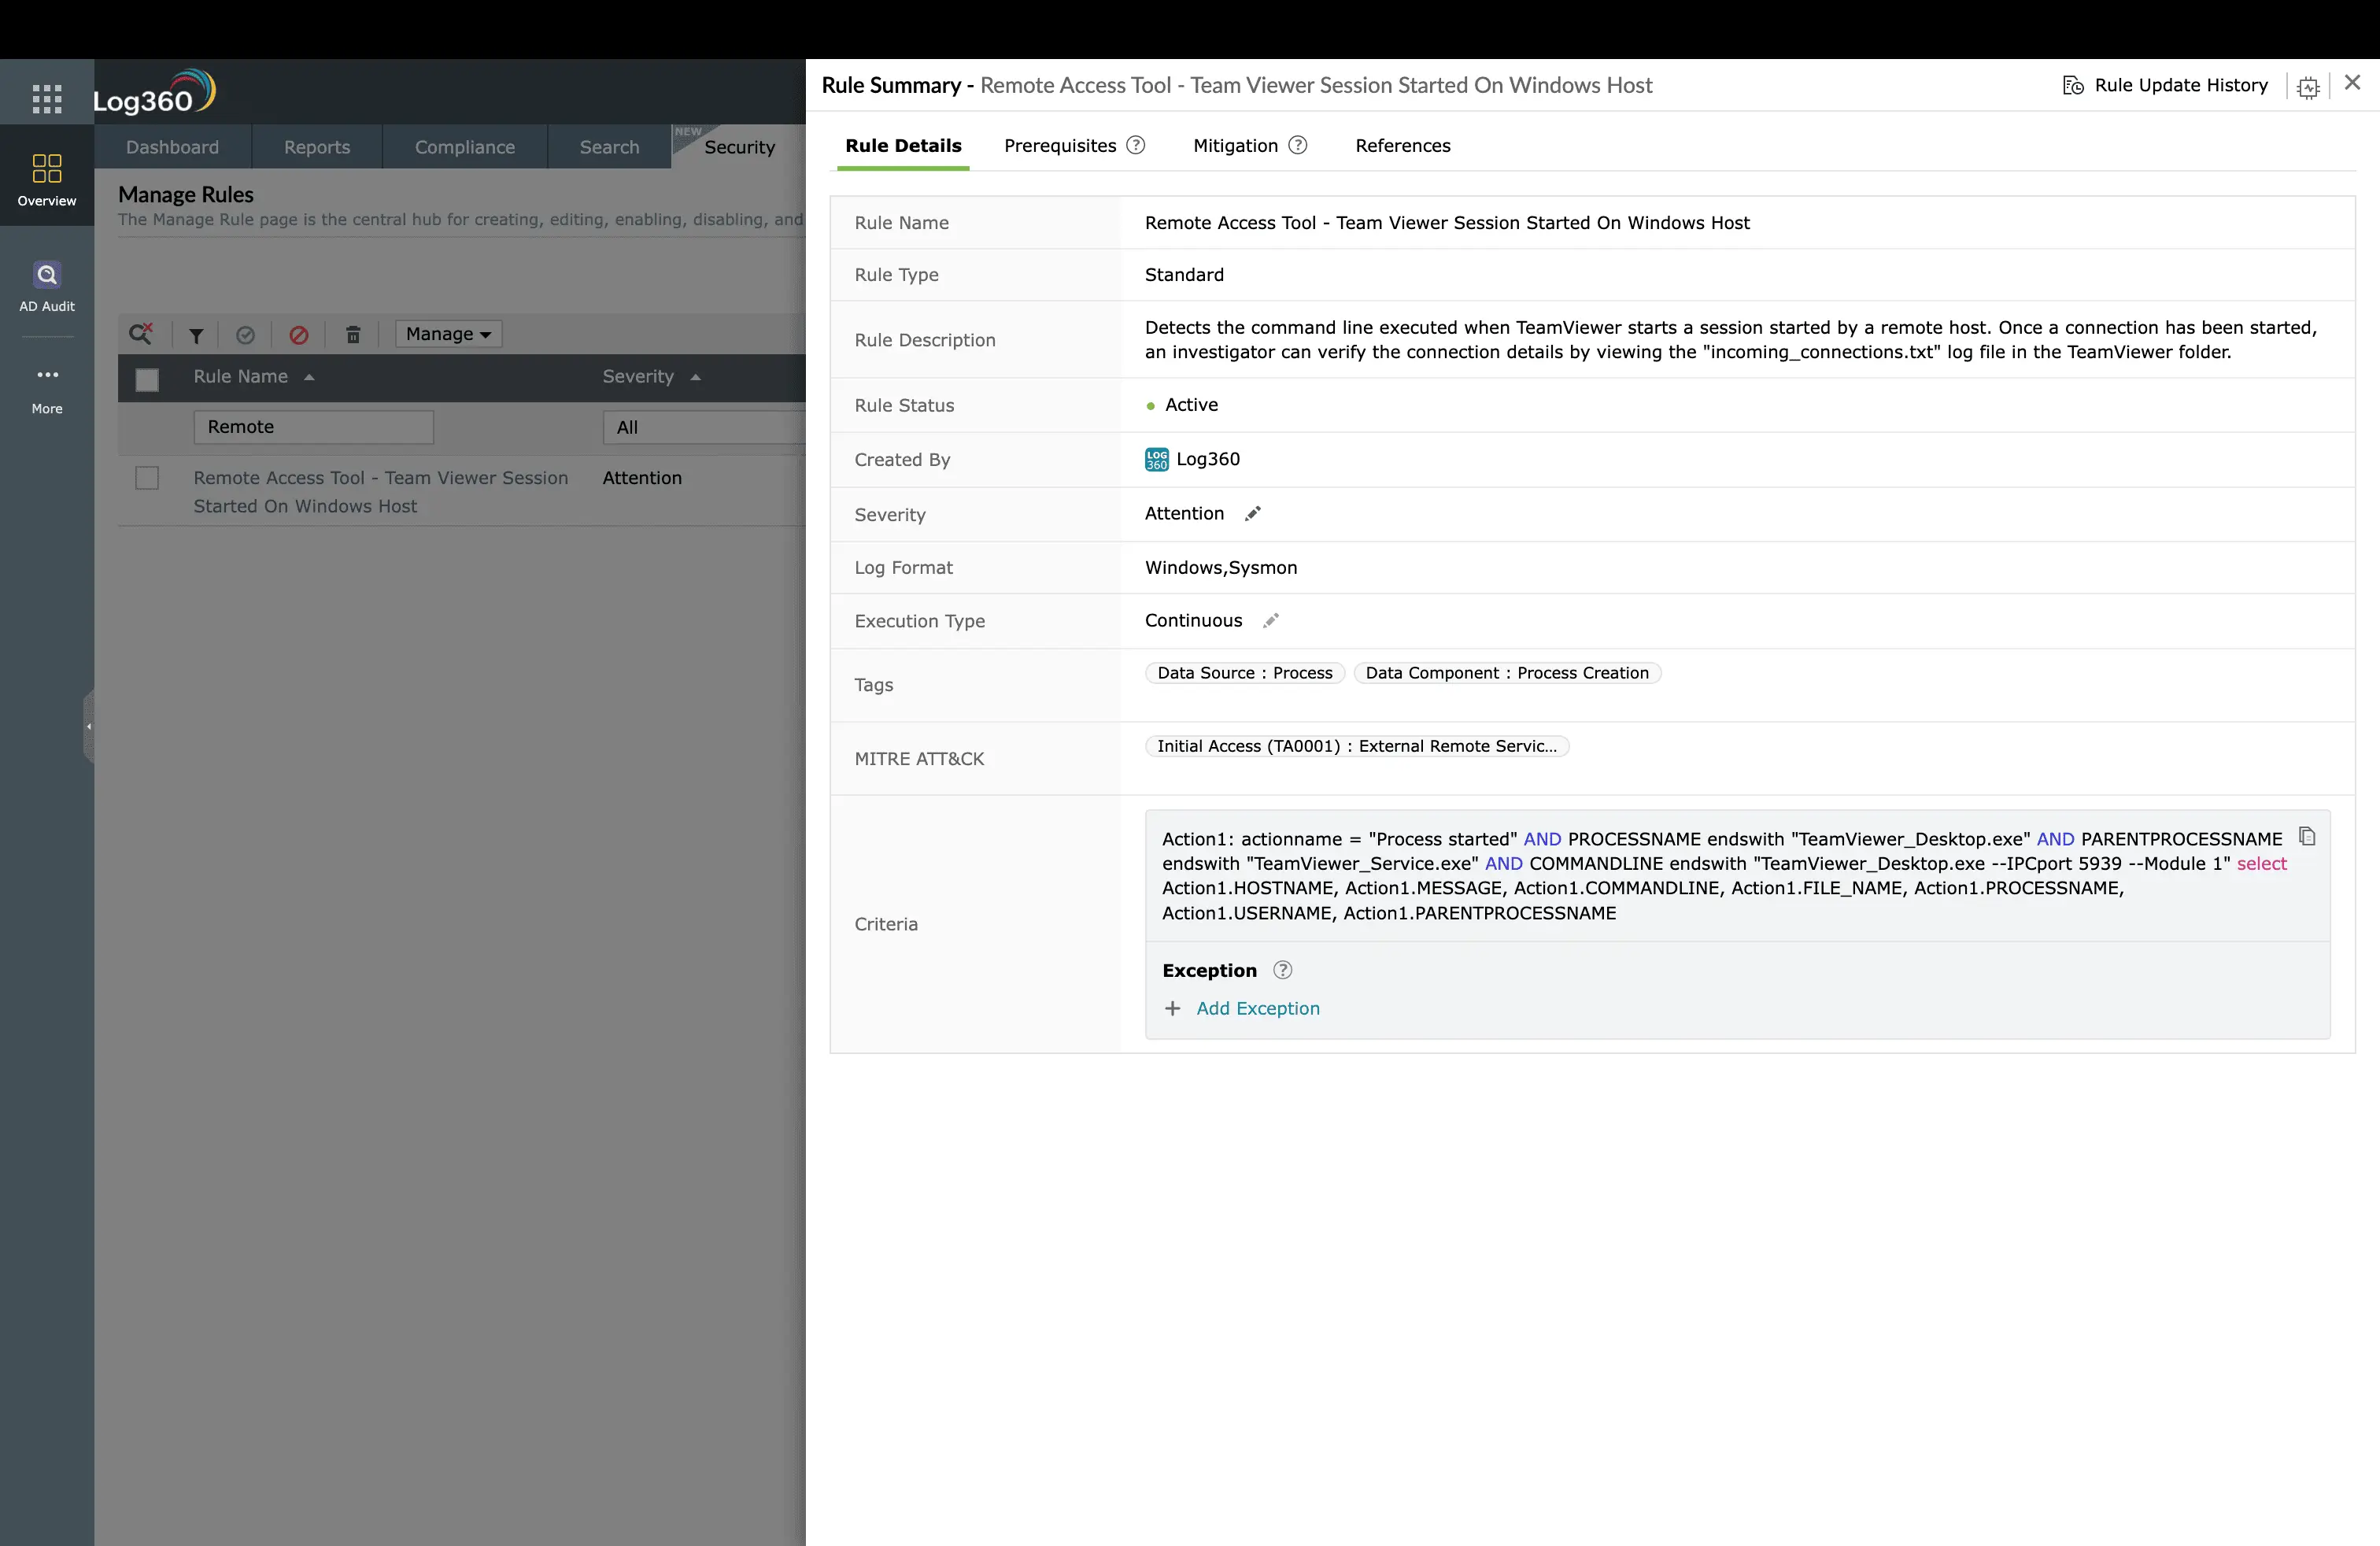Open the Manage dropdown menu
This screenshot has height=1546, width=2380.
447,334
